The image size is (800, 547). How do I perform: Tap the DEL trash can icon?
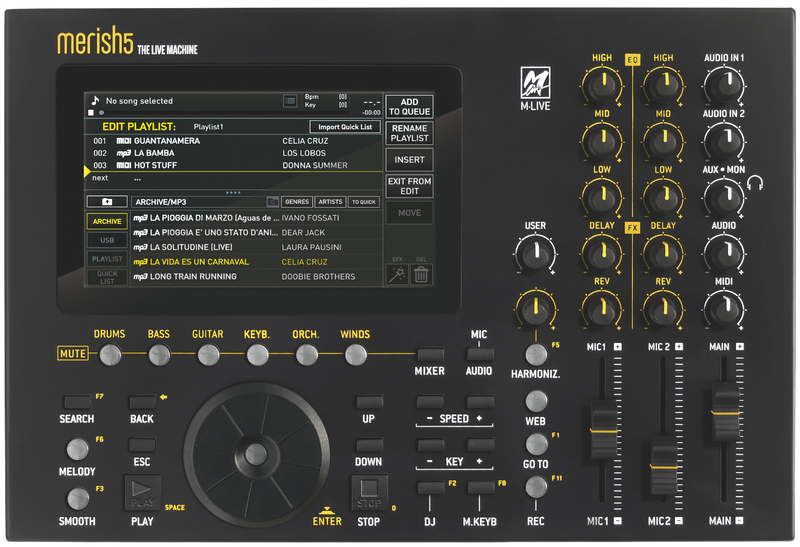pos(421,275)
